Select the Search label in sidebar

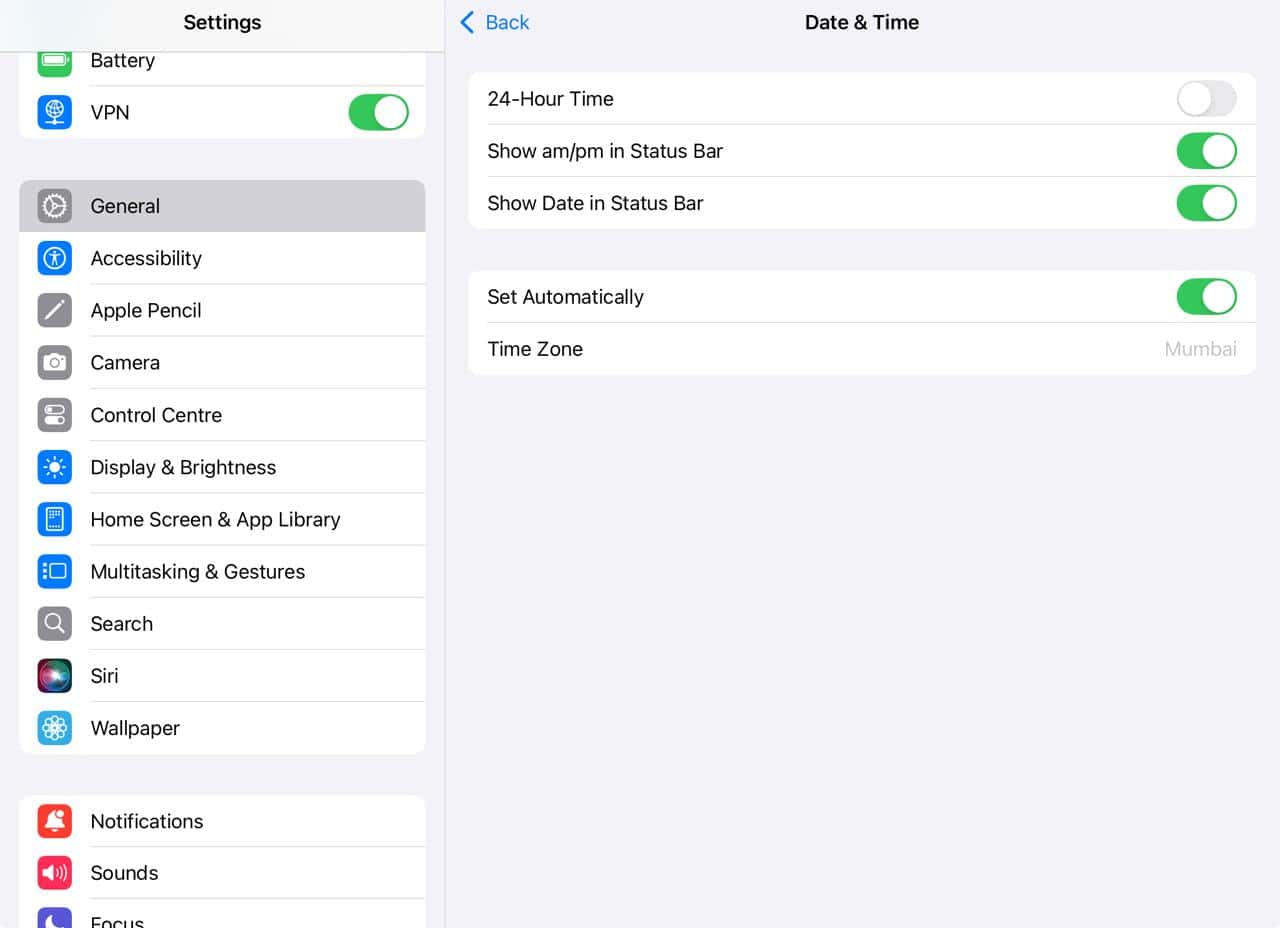click(x=121, y=624)
